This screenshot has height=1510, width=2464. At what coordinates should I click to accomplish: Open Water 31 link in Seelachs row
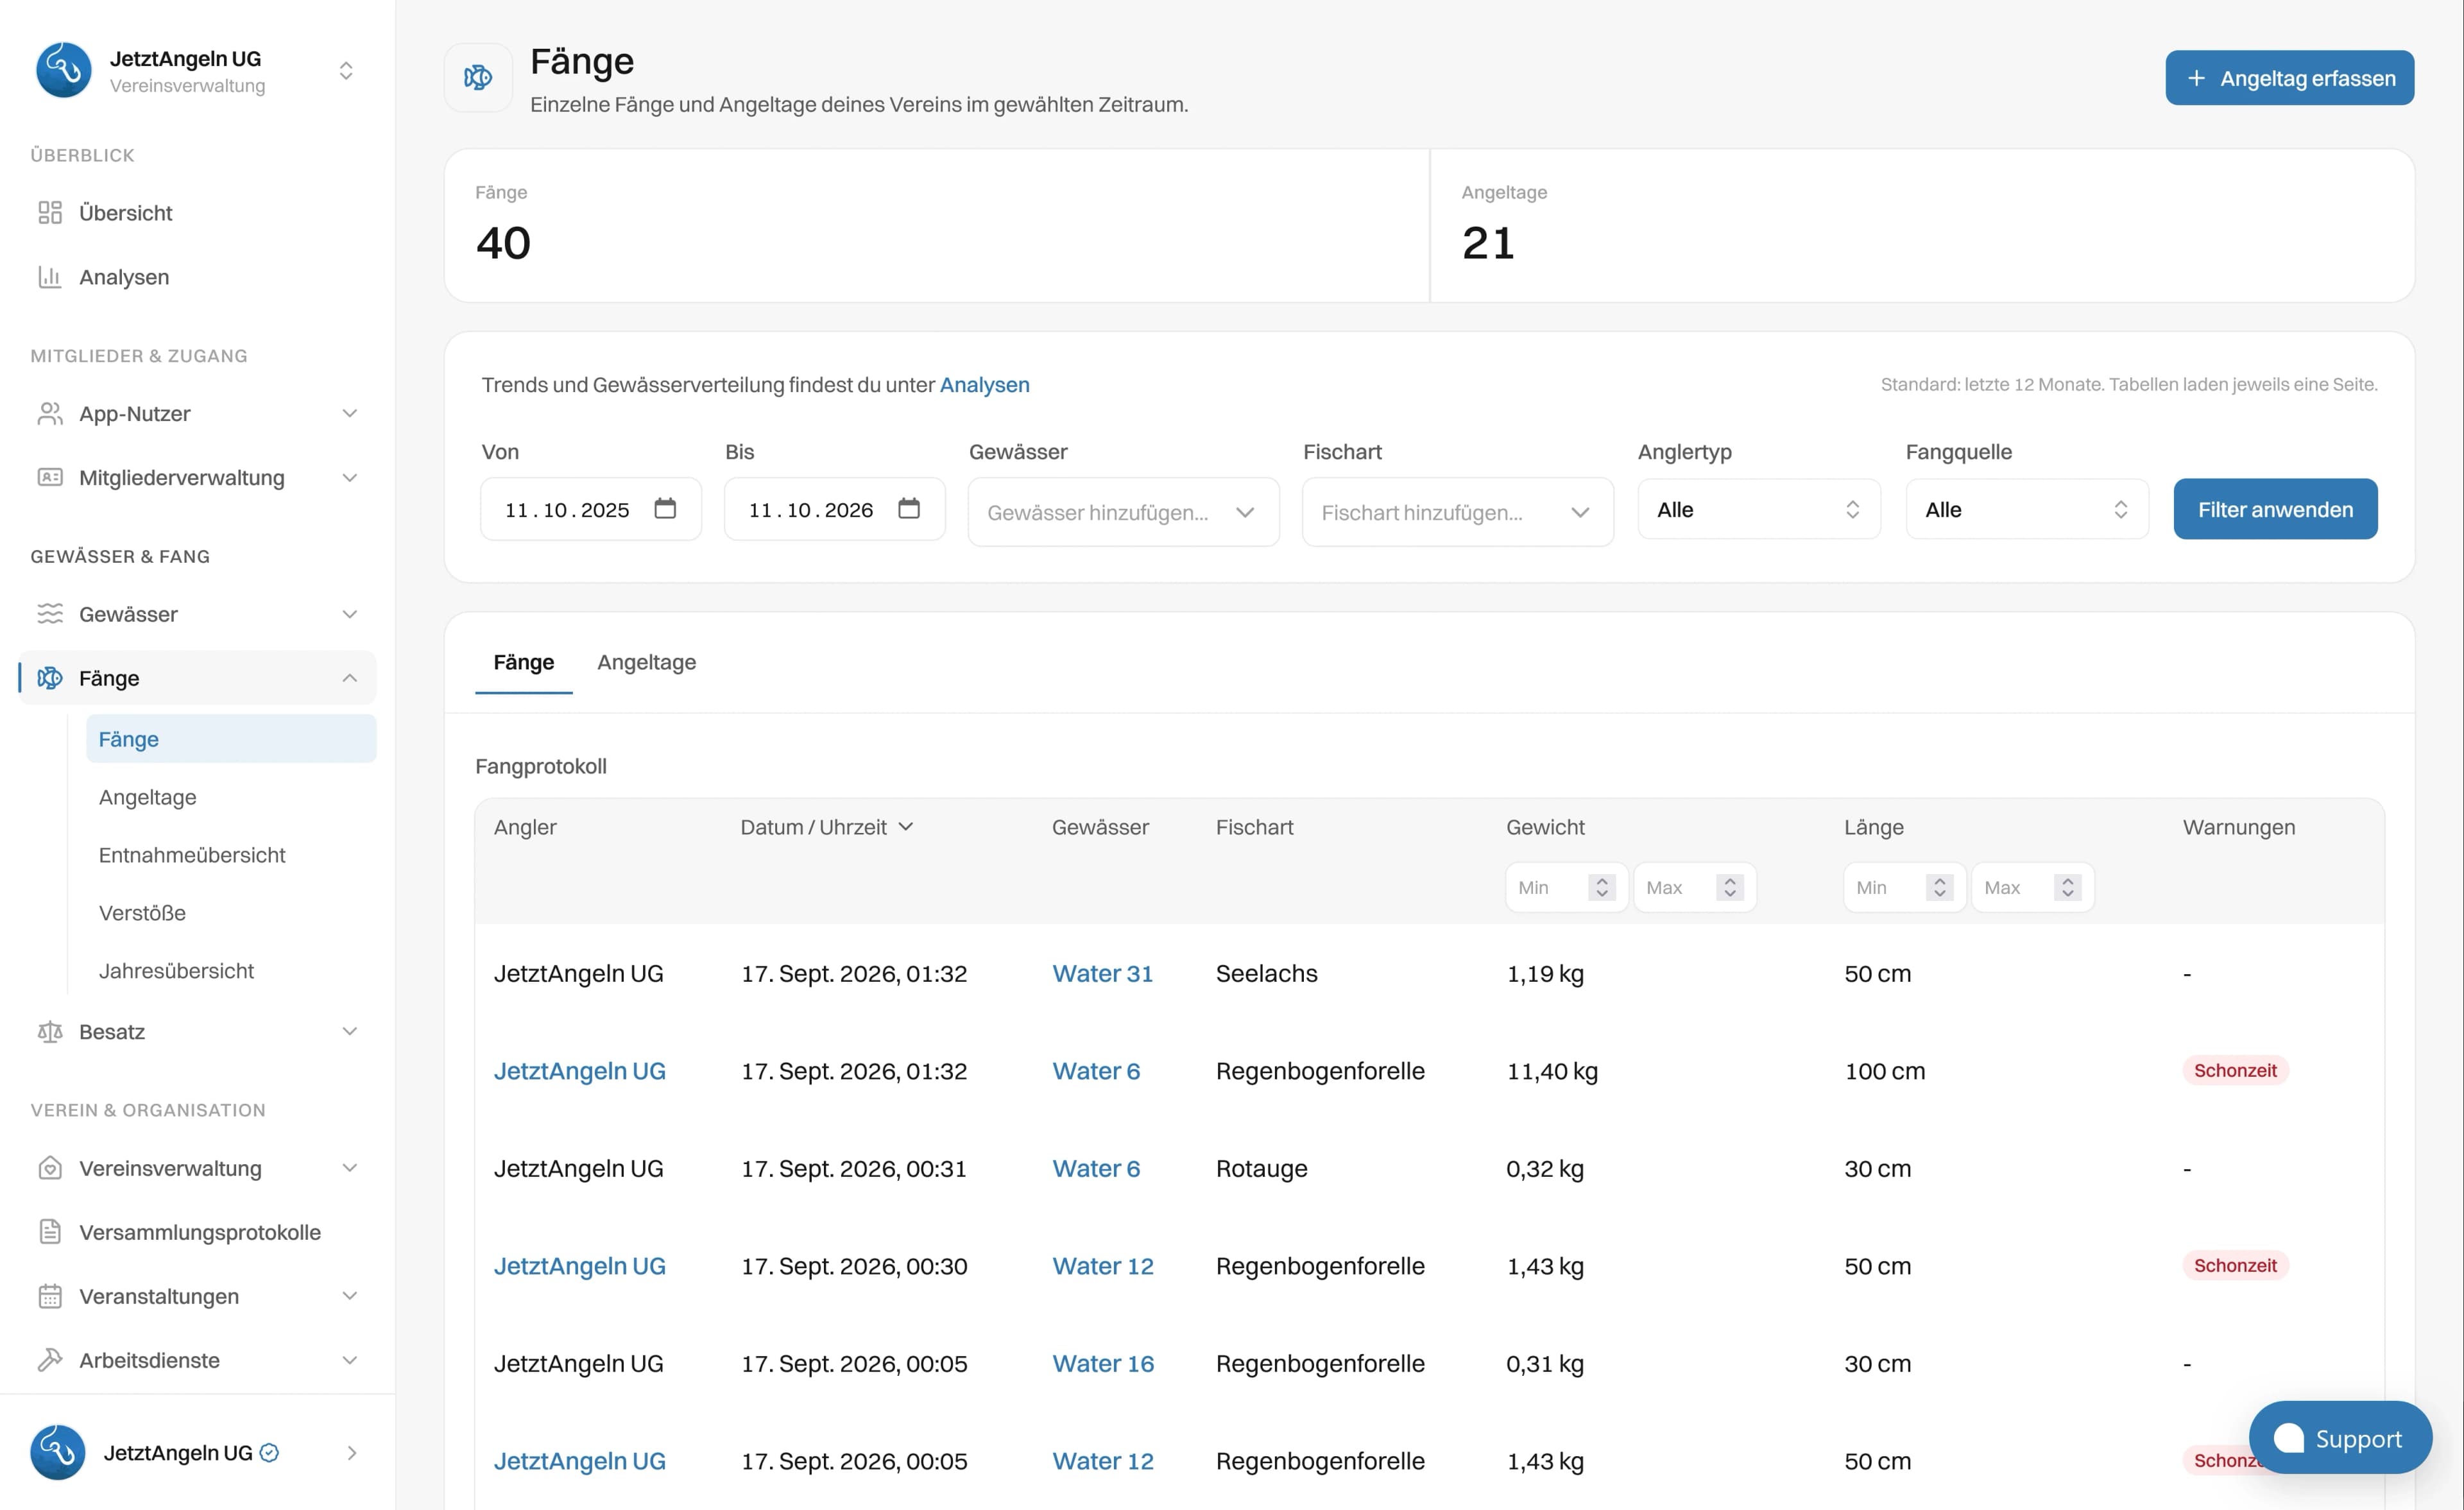pyautogui.click(x=1102, y=973)
